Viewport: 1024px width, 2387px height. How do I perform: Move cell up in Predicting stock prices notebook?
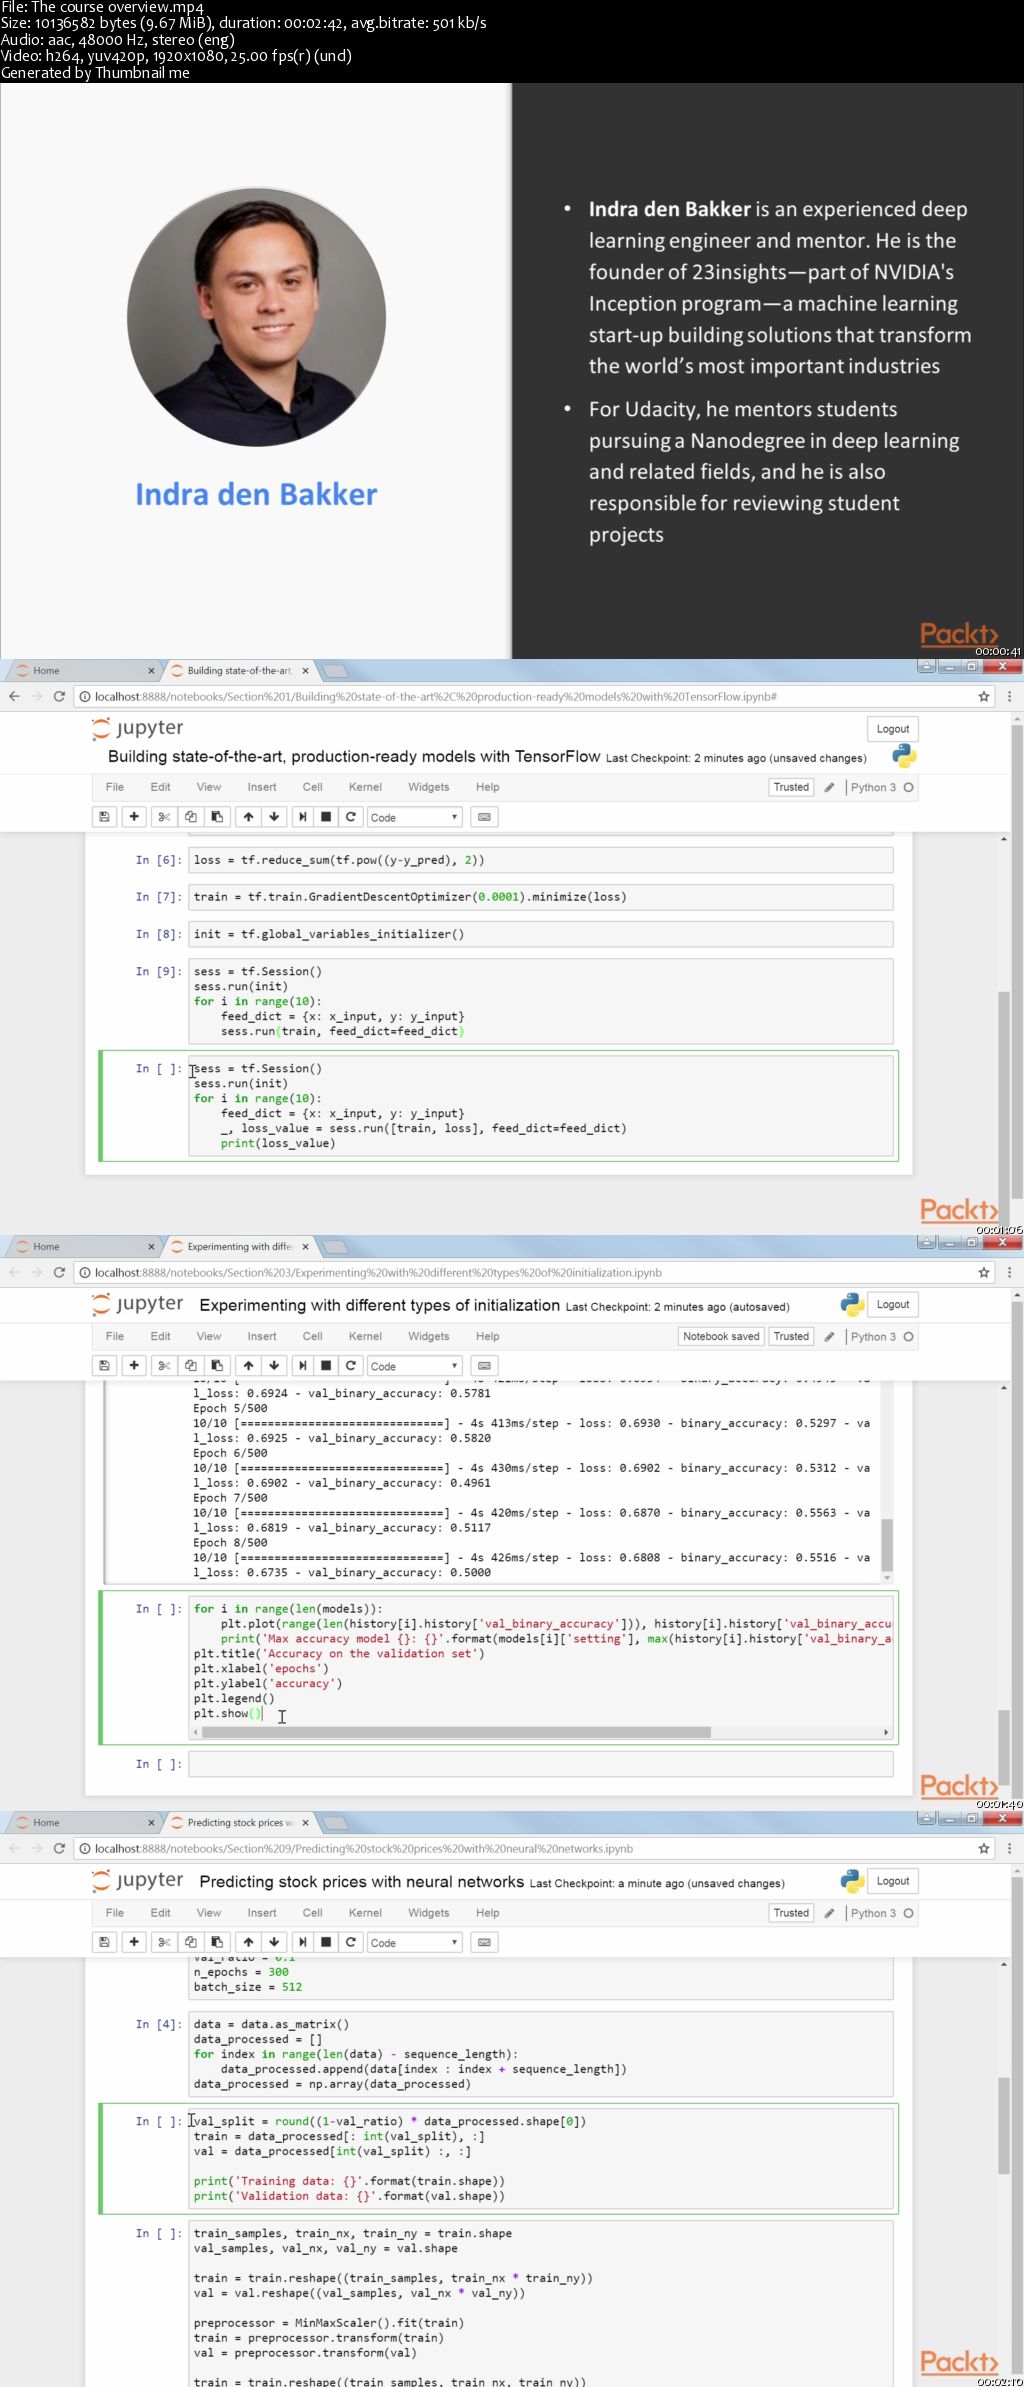click(x=248, y=1942)
